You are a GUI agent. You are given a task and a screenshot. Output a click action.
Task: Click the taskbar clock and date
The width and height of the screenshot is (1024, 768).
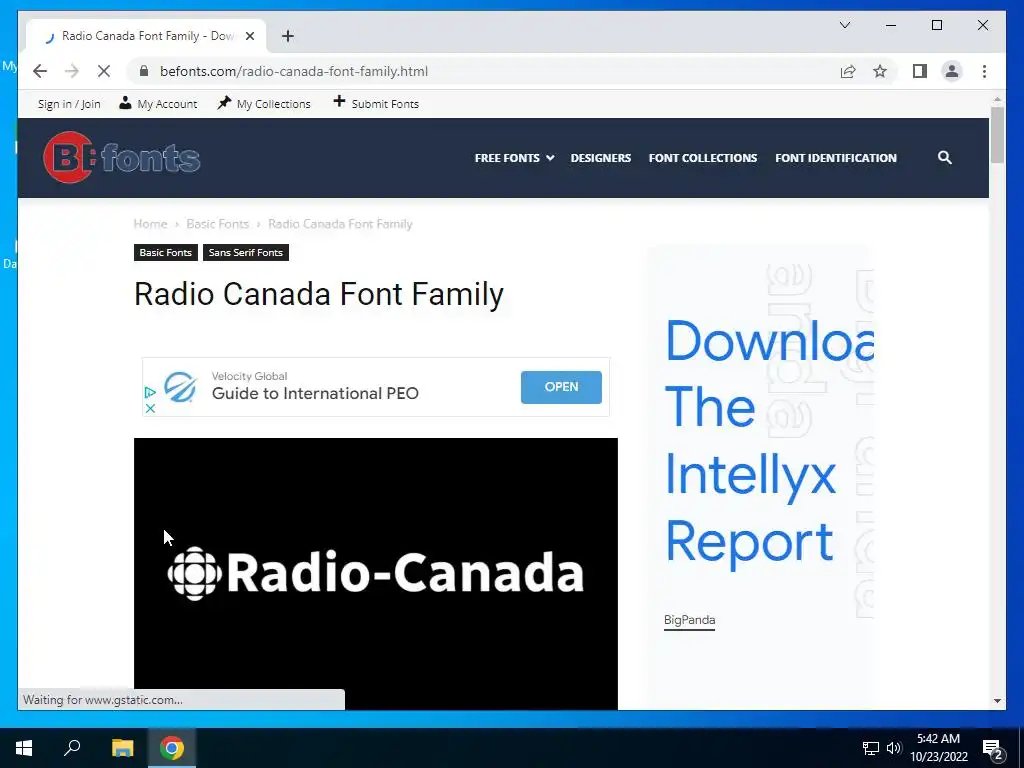tap(938, 748)
